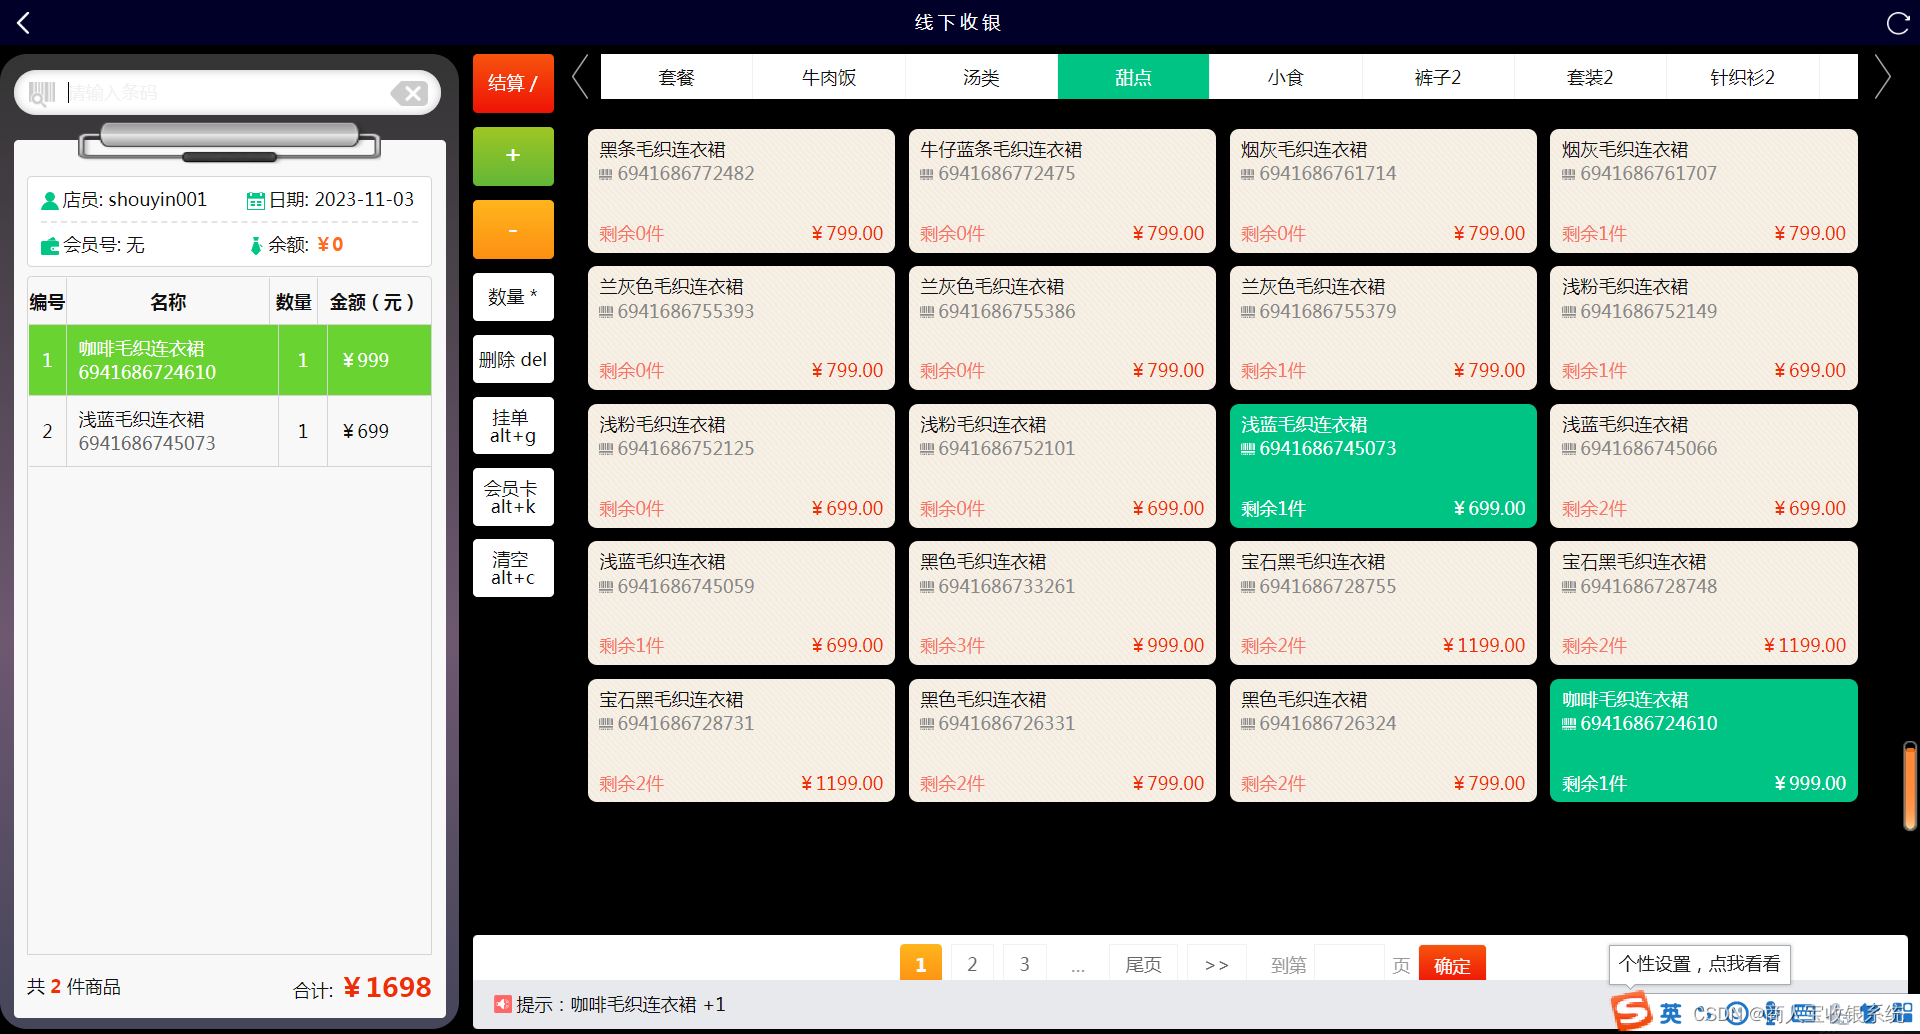
Task: Go to next page with >> button
Action: click(x=1216, y=963)
